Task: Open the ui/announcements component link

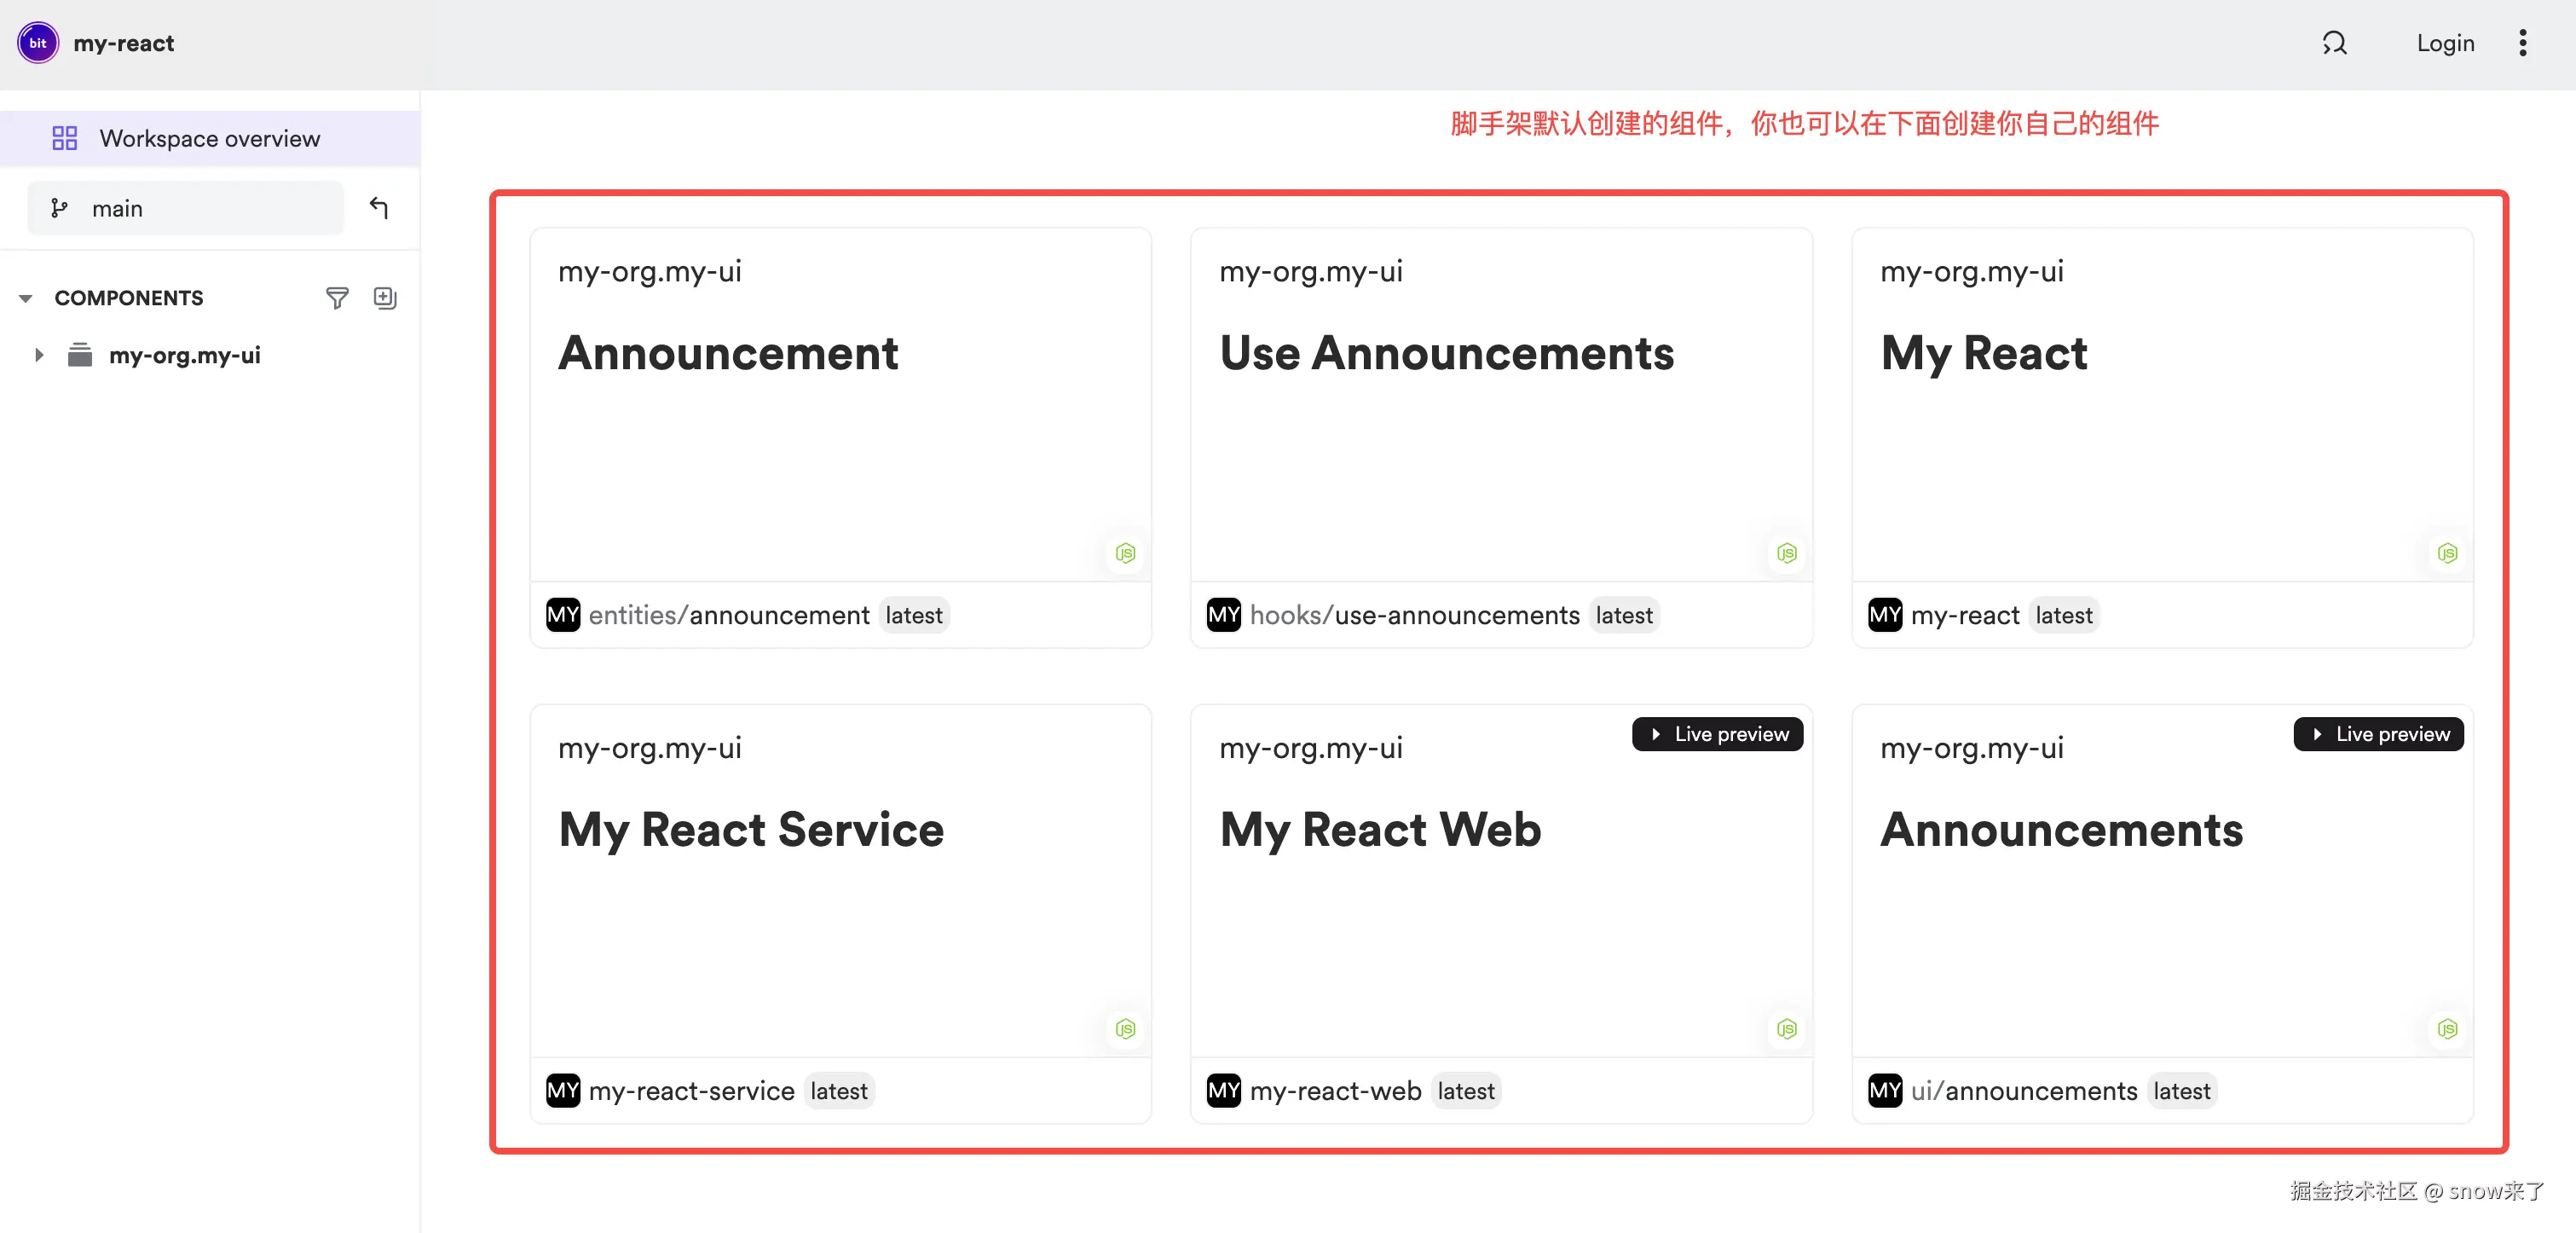Action: pyautogui.click(x=2023, y=1091)
